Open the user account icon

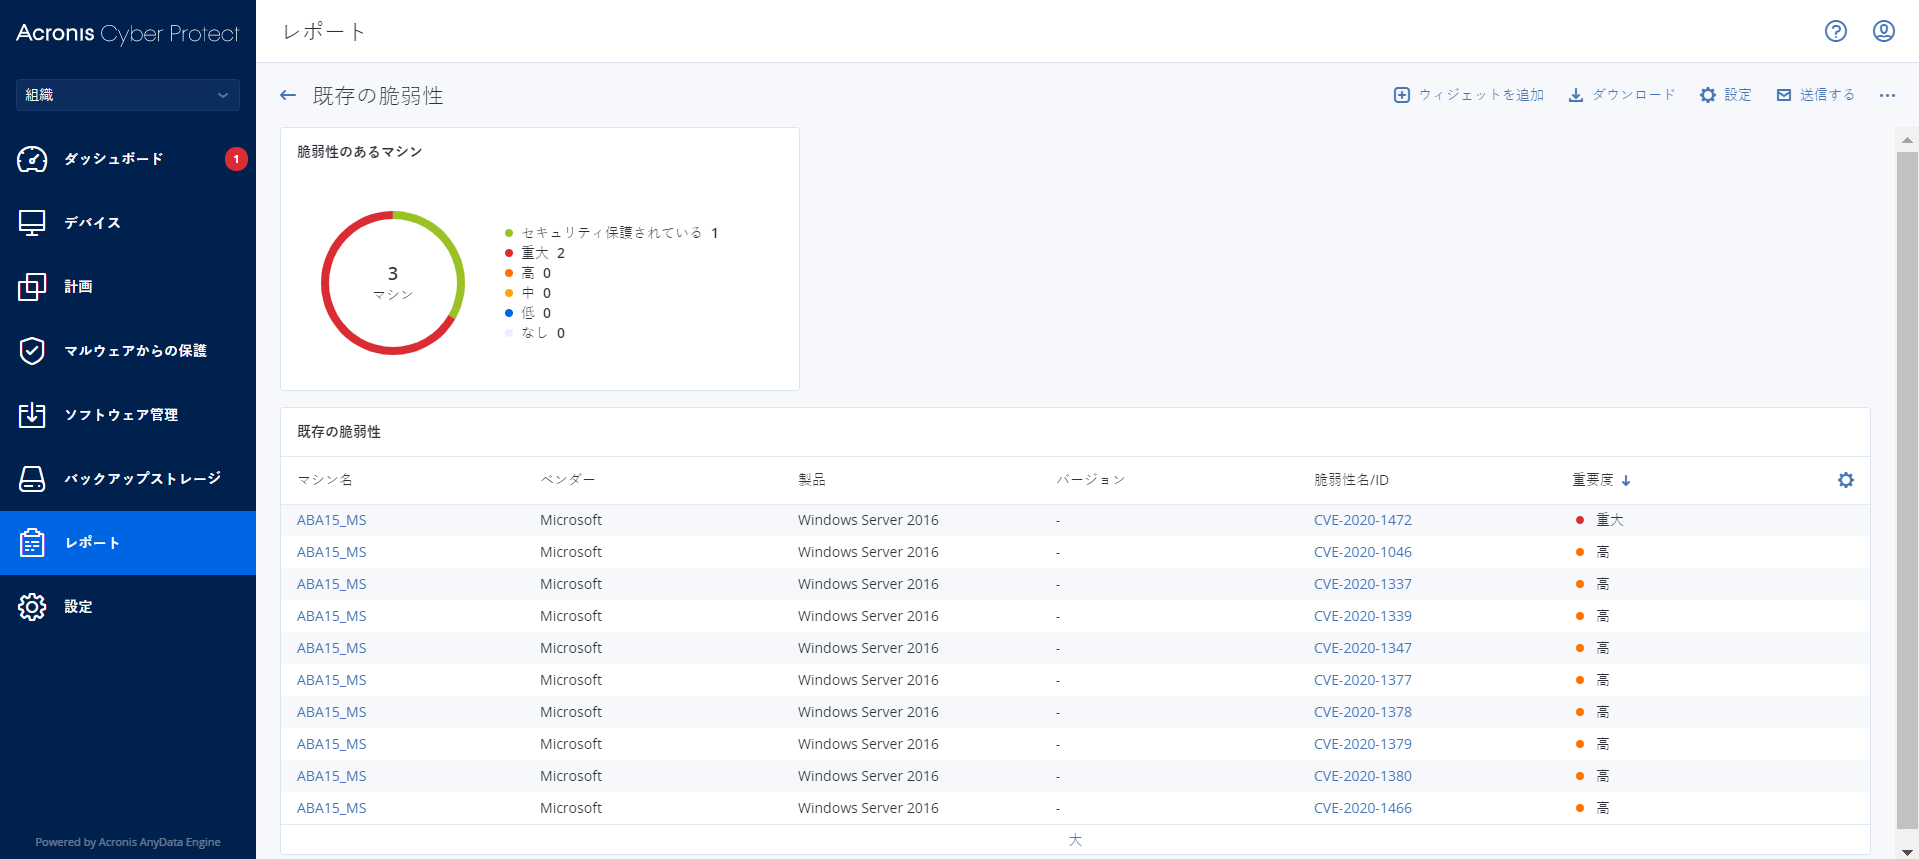(x=1883, y=31)
